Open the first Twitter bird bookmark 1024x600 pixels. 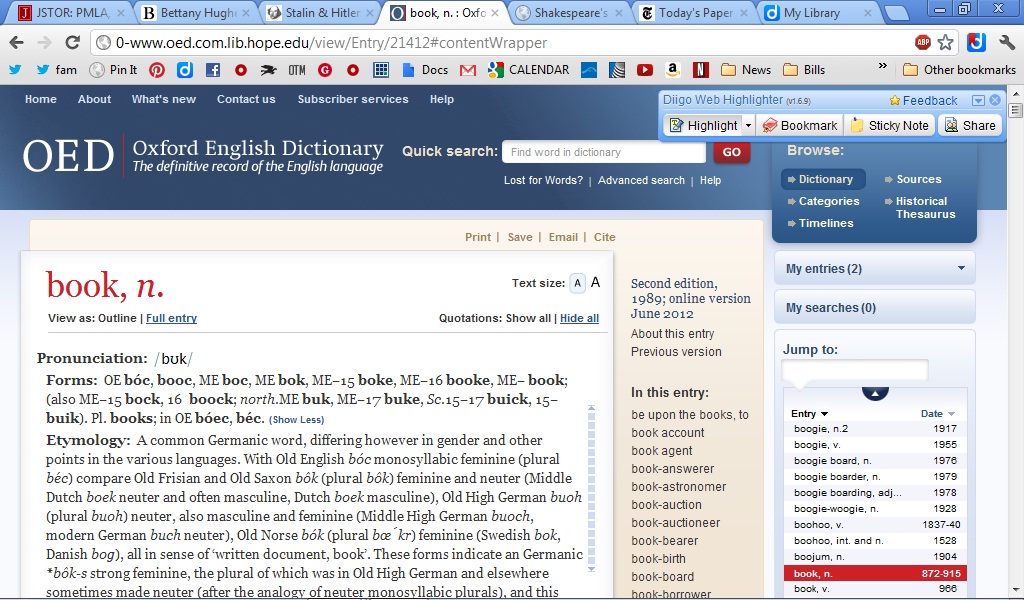tap(15, 70)
